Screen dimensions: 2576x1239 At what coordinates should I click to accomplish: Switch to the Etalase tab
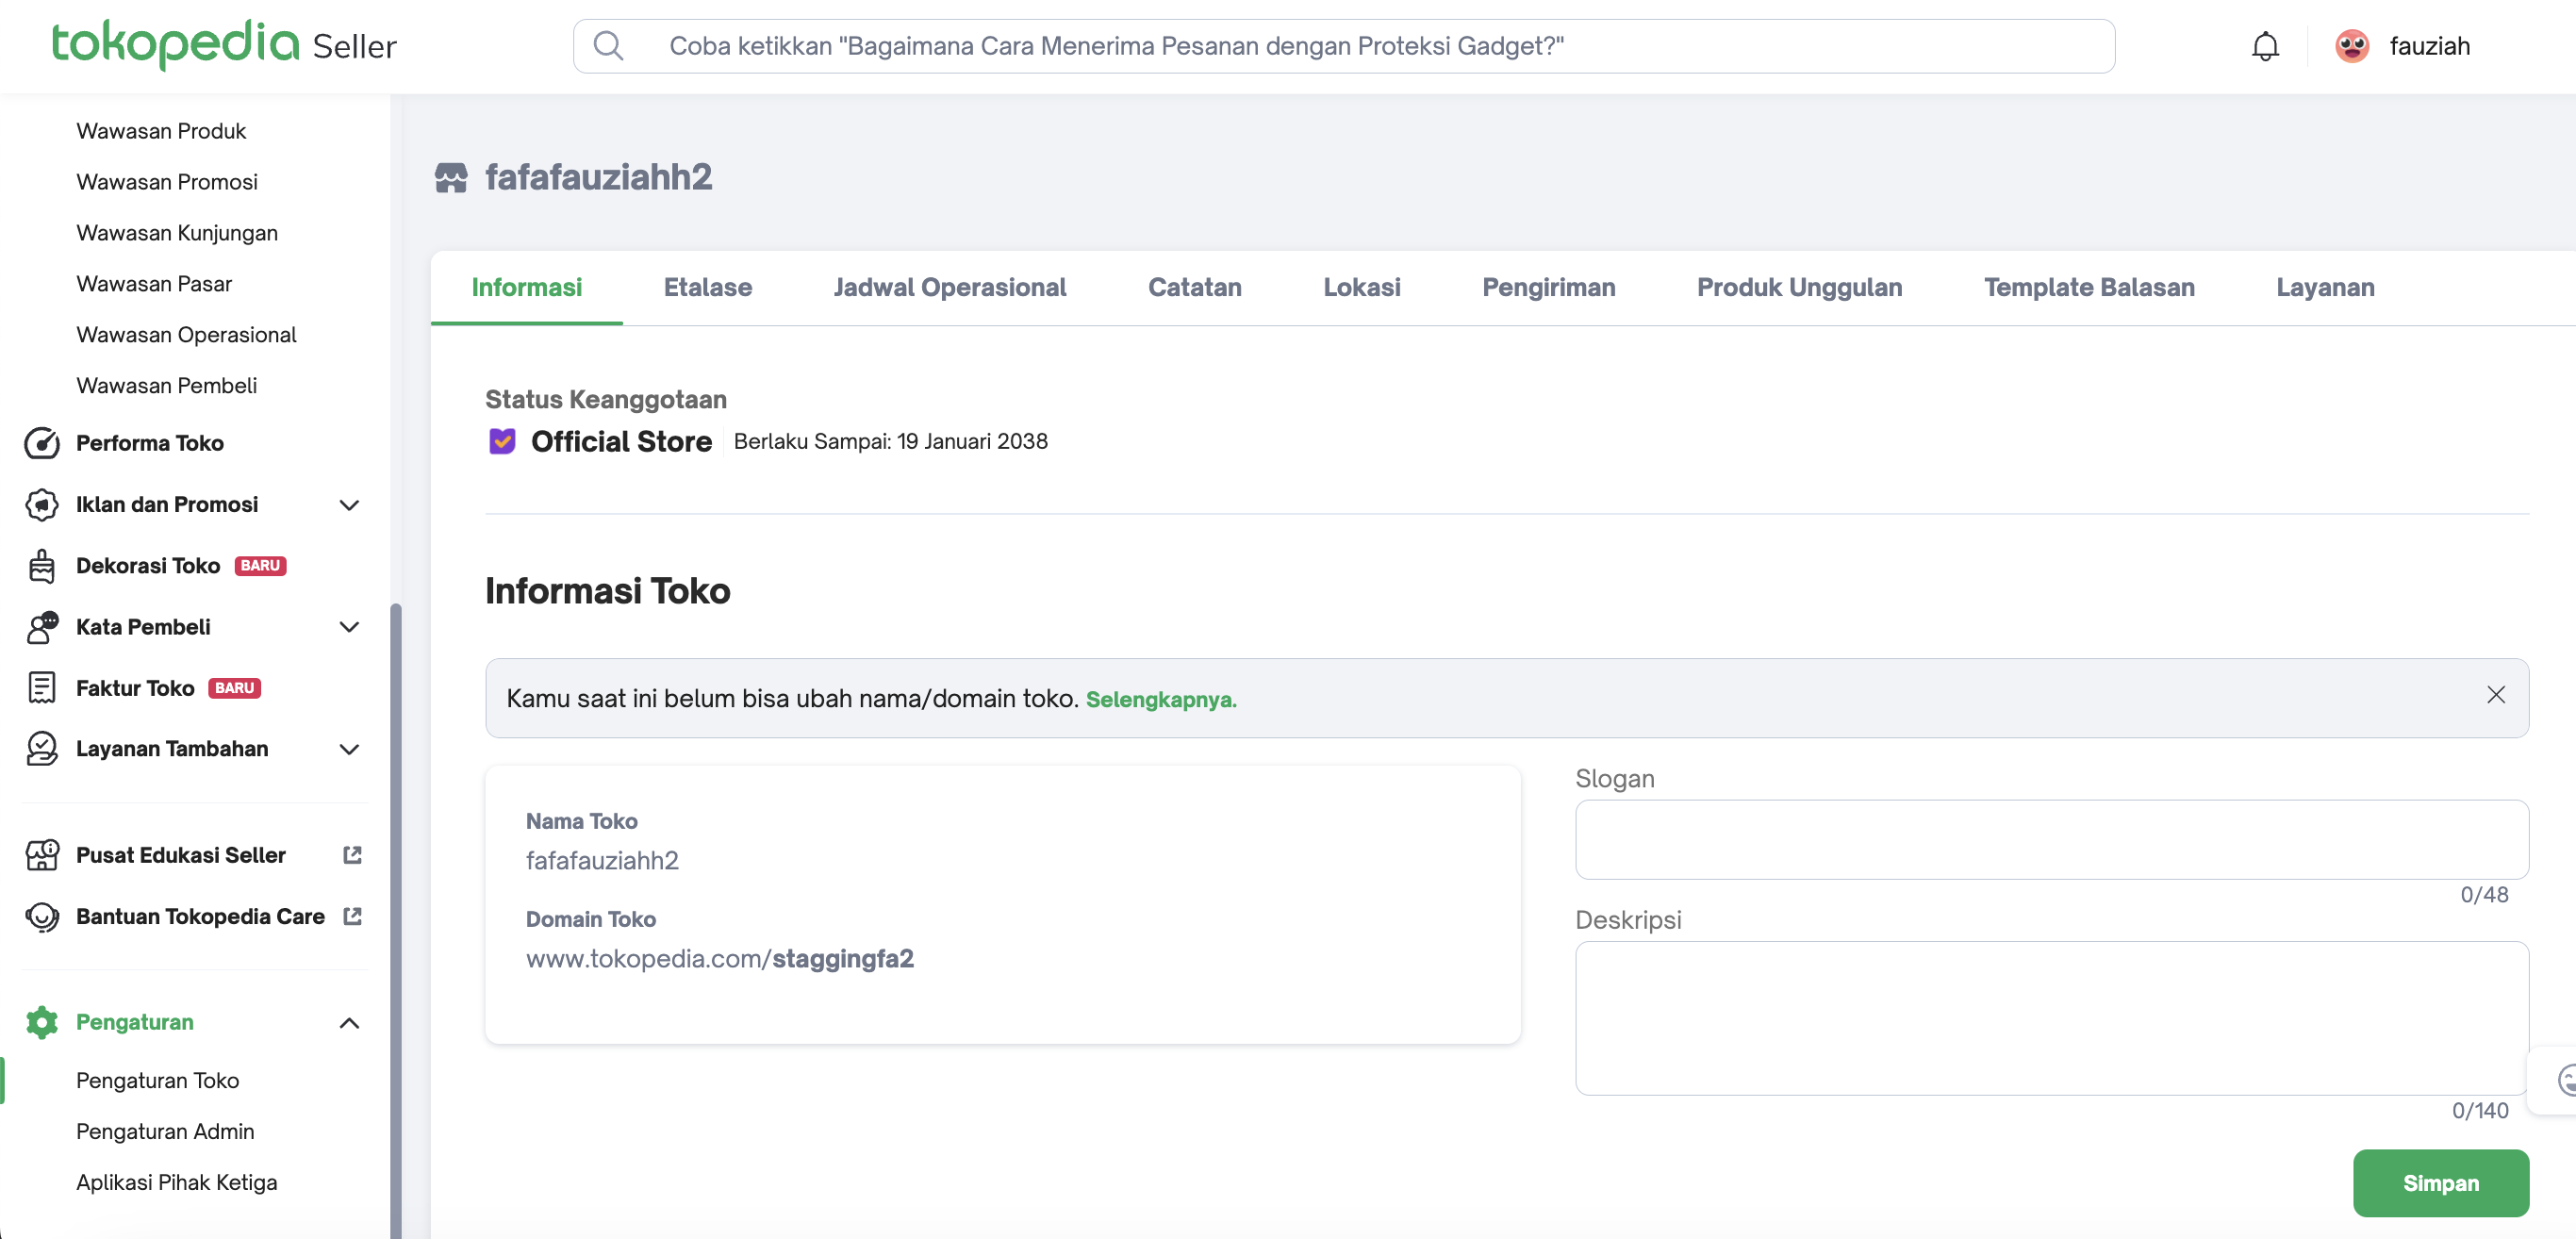point(707,288)
